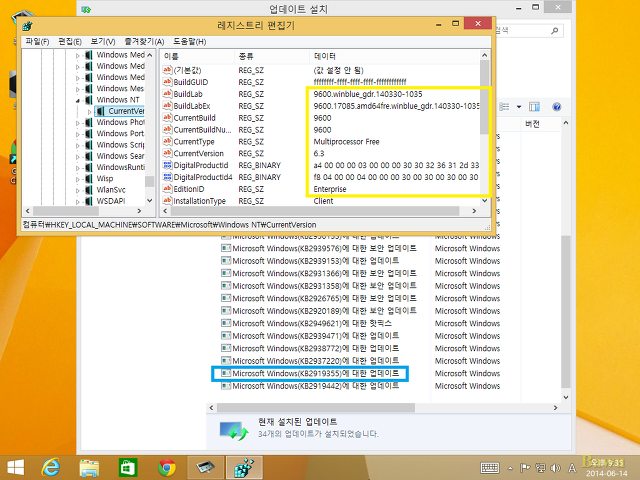The width and height of the screenshot is (640, 480).
Task: Expand the Windows NT tree node arrow
Action: (x=78, y=100)
